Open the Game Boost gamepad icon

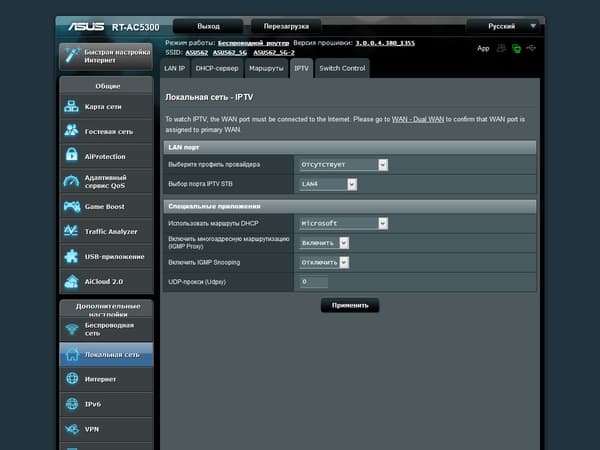(x=72, y=206)
